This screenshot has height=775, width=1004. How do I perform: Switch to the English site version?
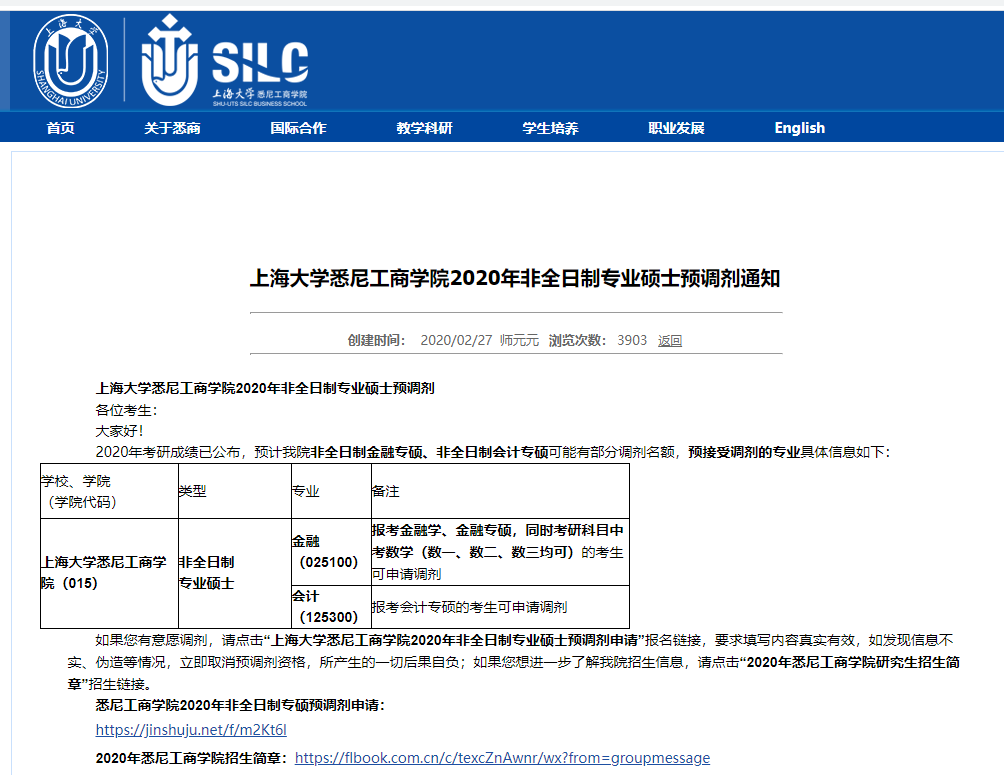coord(799,128)
